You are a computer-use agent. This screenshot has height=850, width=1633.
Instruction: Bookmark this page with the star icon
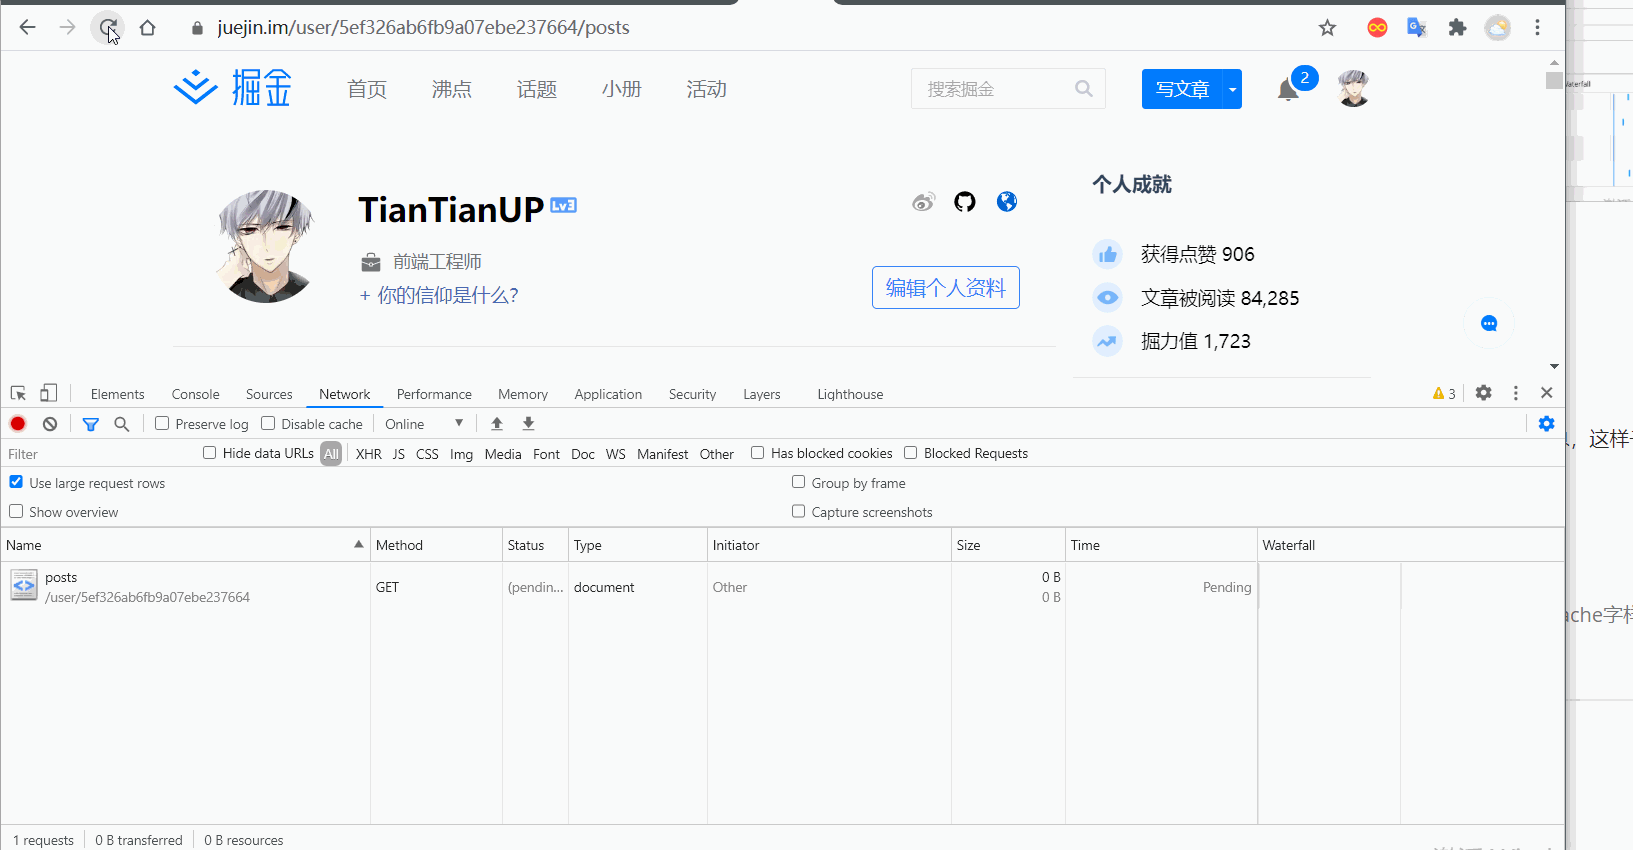1327,28
